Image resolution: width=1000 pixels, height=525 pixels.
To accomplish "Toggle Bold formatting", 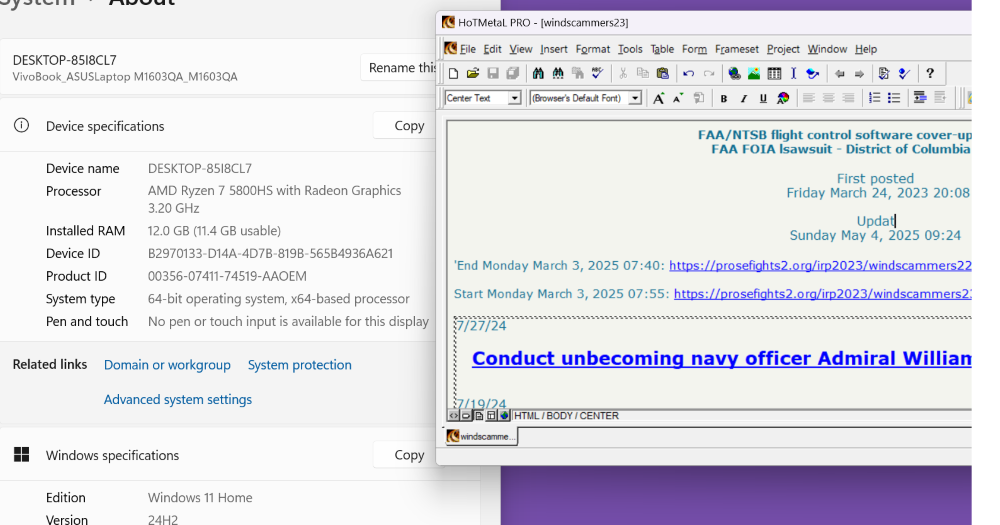I will [x=726, y=98].
